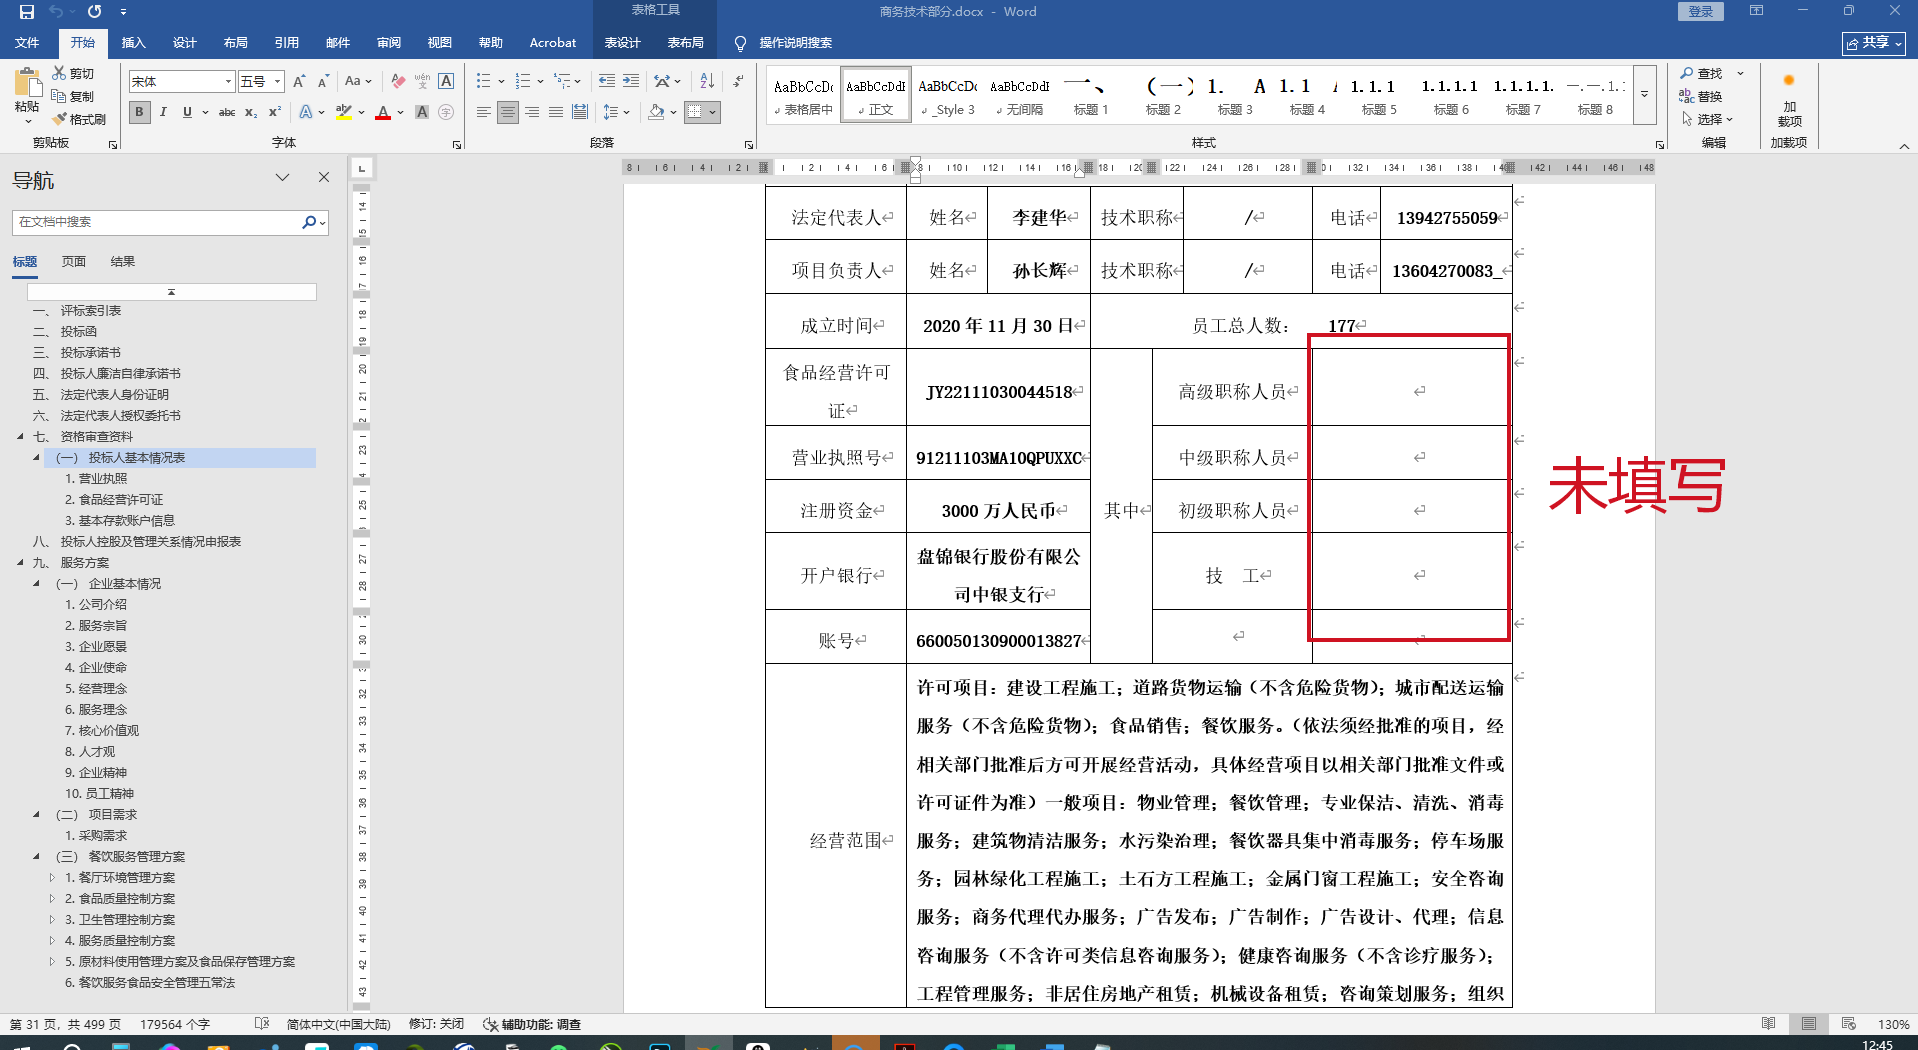Screen dimensions: 1918x1050
Task: Switch to print layout view in status bar
Action: (x=1809, y=1024)
